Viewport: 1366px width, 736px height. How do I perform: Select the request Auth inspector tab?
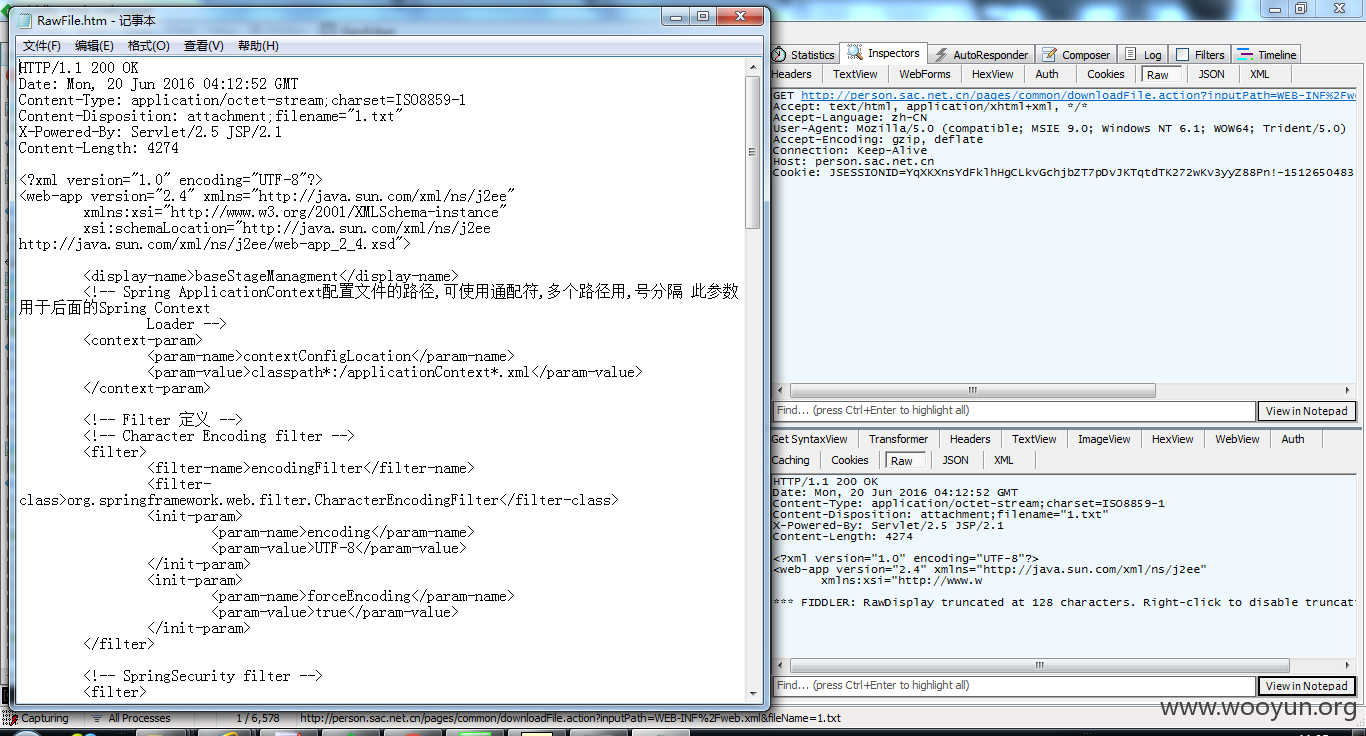(x=1047, y=74)
